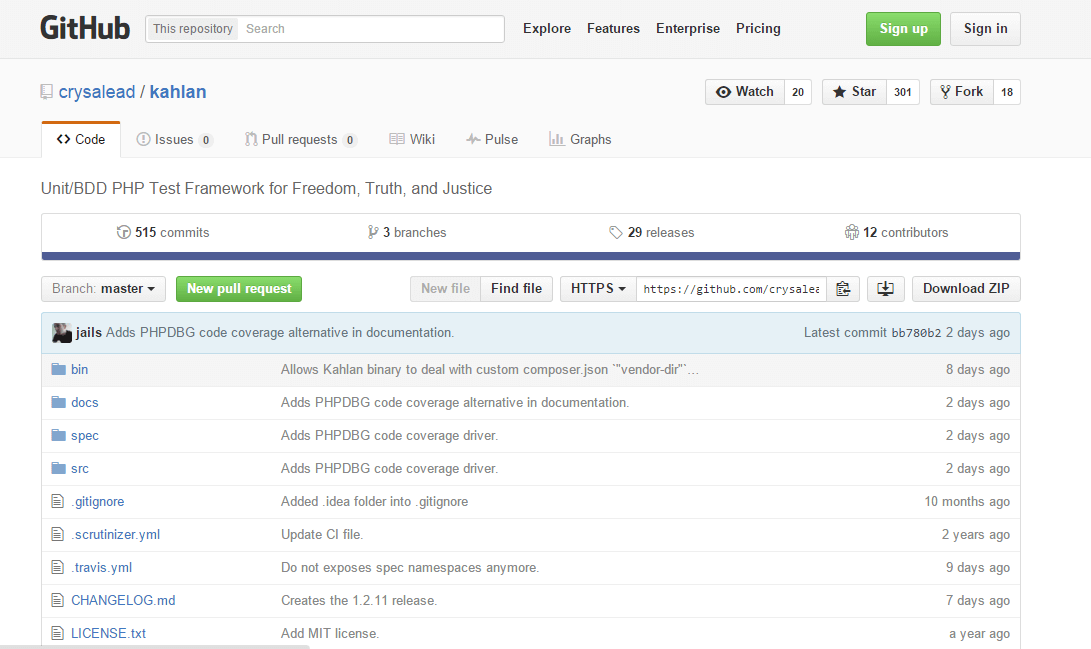Image resolution: width=1091 pixels, height=649 pixels.
Task: Click the Wiki tab book icon
Action: [397, 139]
